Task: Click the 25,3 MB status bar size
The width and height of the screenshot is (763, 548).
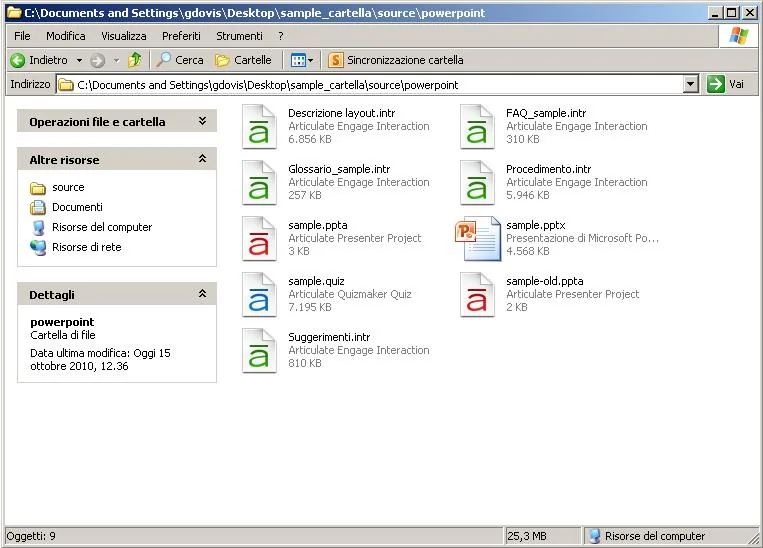Action: (527, 536)
